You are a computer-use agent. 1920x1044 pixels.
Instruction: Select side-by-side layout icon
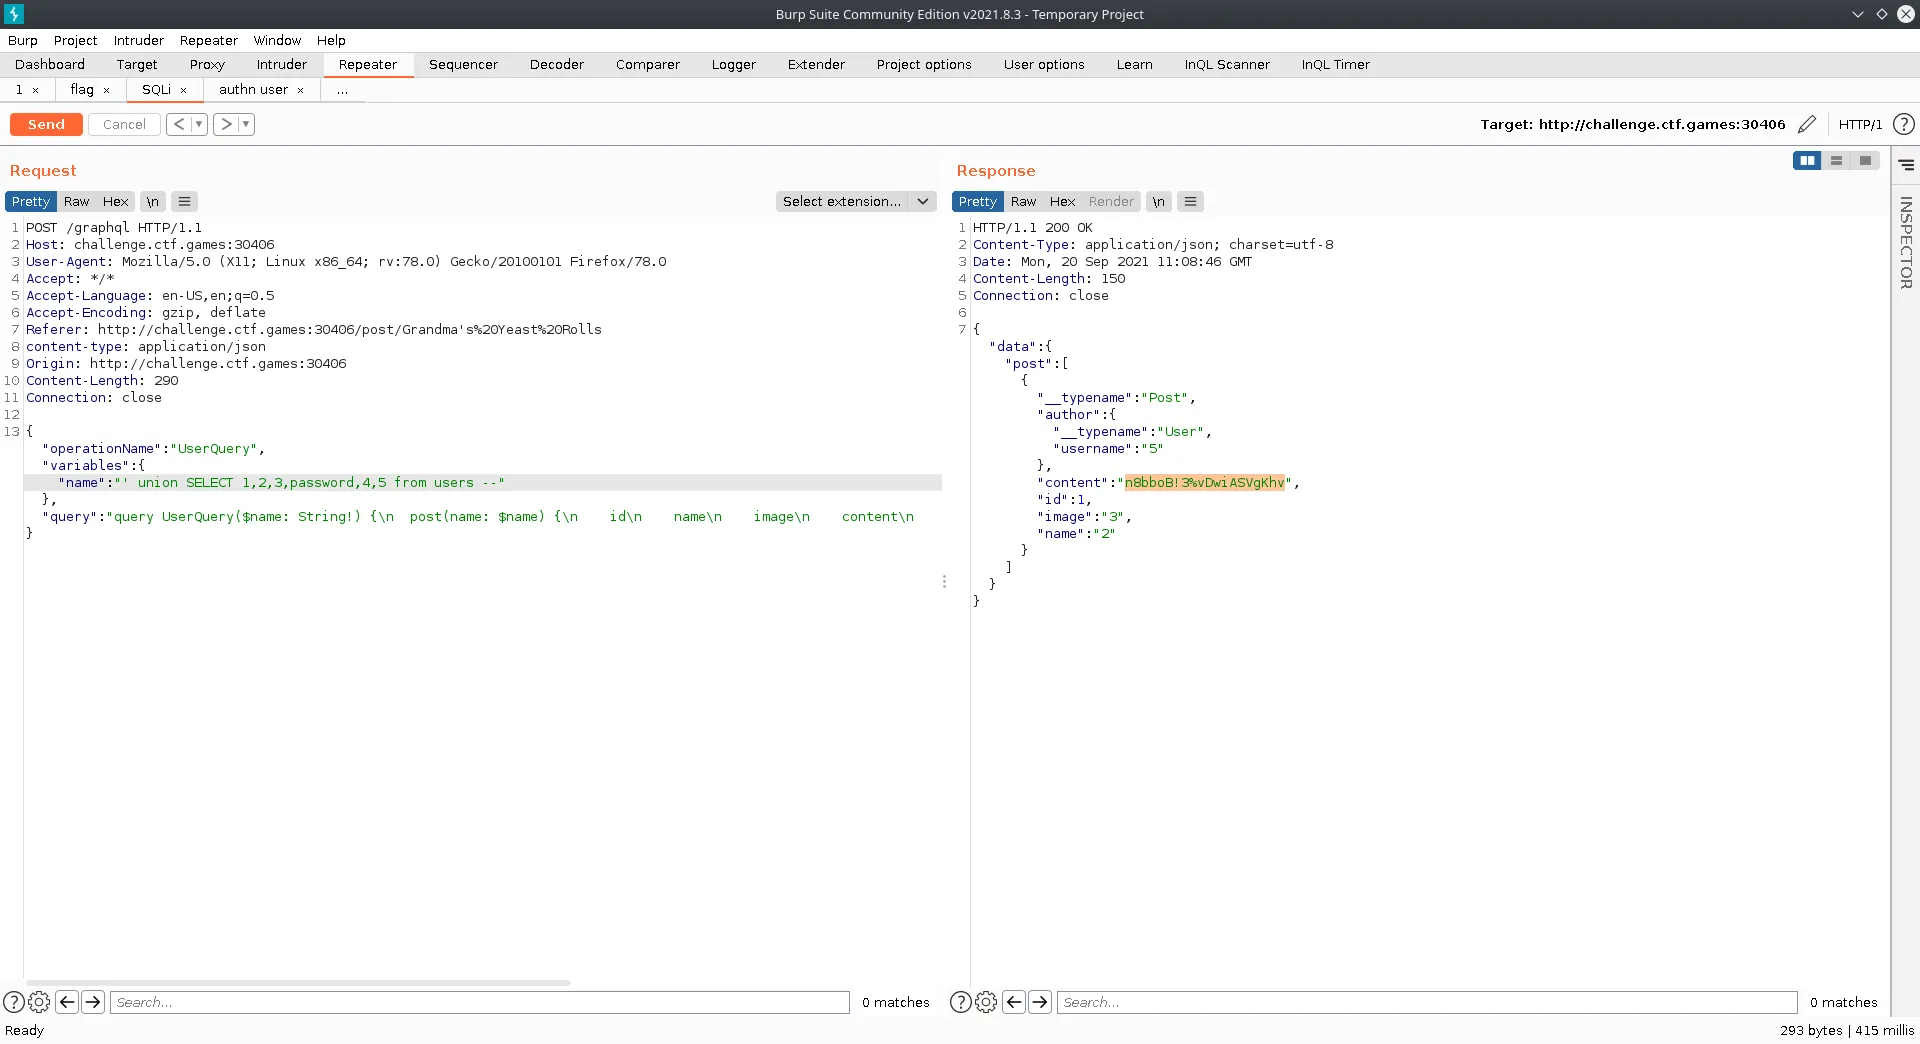tap(1807, 160)
